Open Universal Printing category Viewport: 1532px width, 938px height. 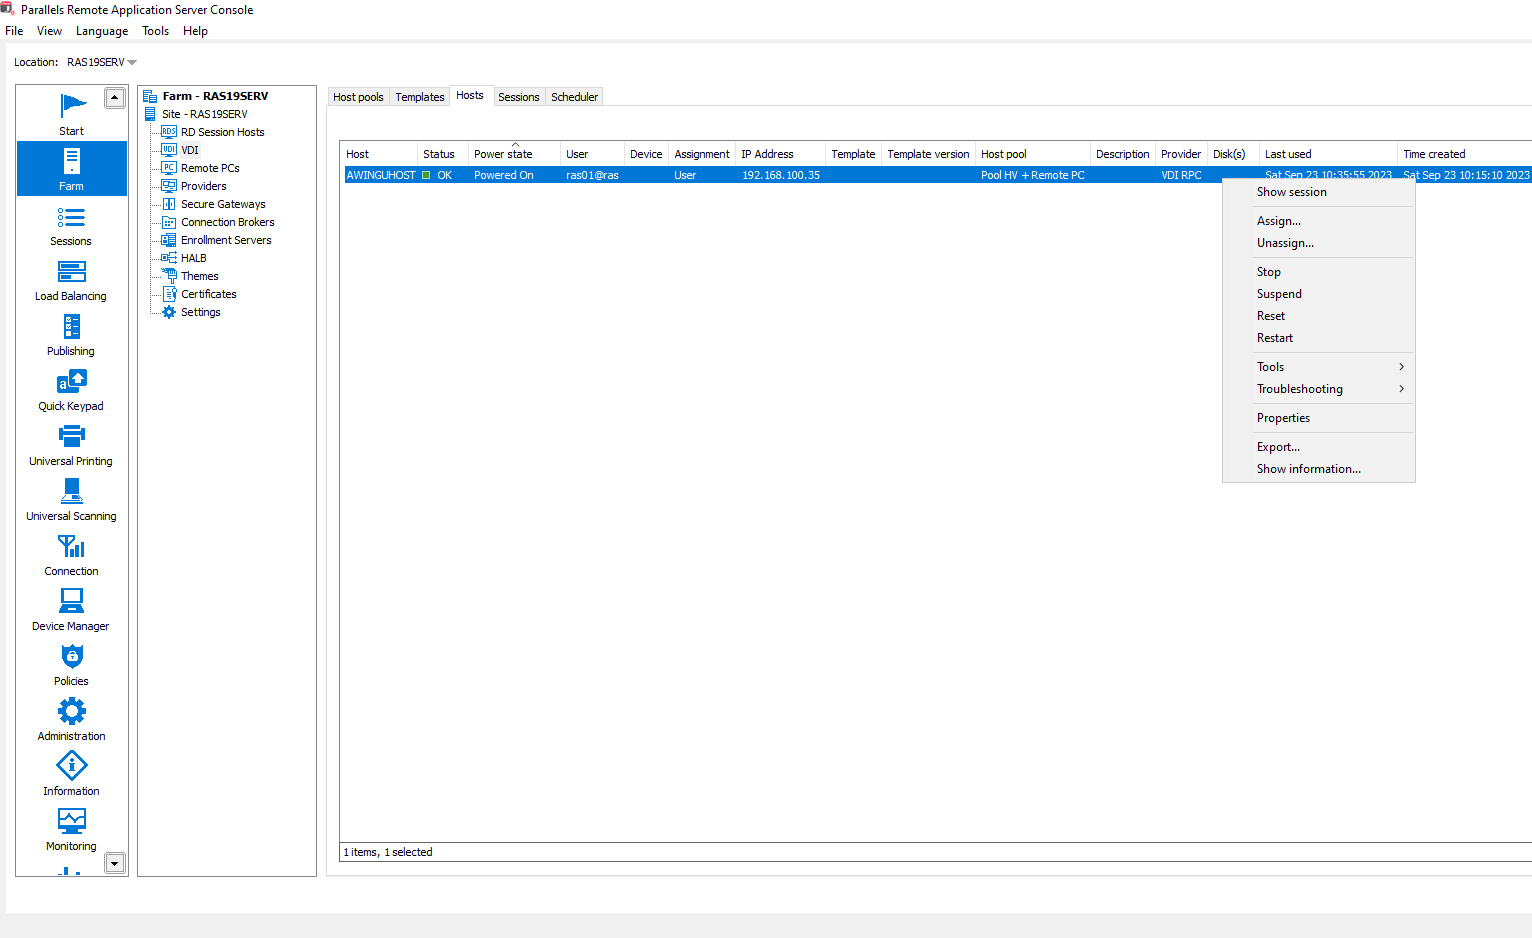pyautogui.click(x=71, y=445)
